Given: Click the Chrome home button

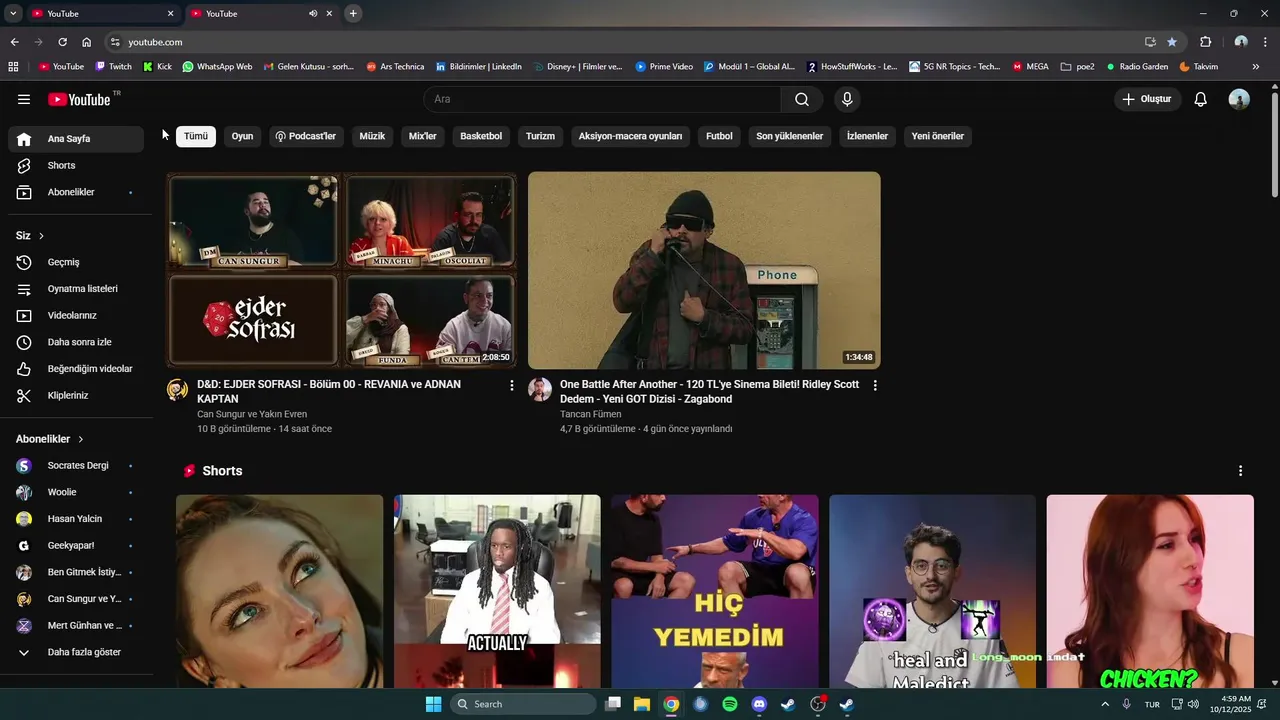Looking at the screenshot, I should pyautogui.click(x=87, y=42).
